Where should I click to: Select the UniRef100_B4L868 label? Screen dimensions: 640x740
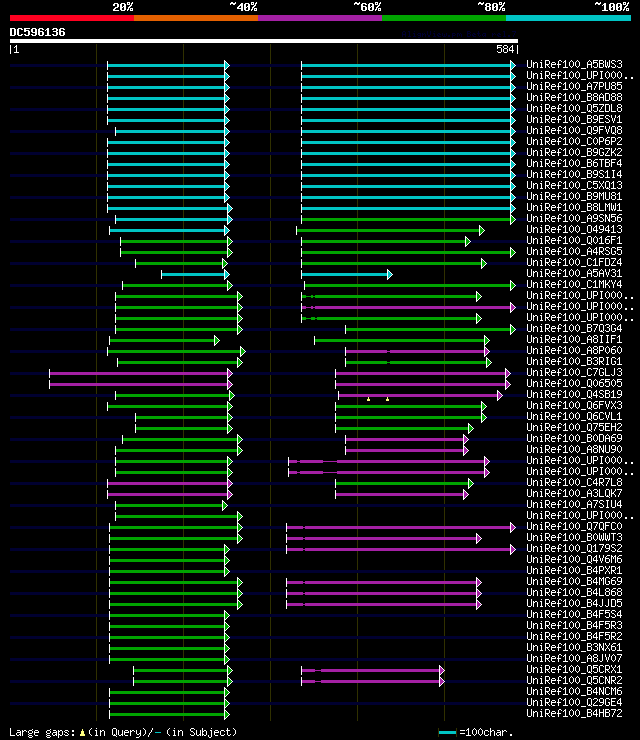(574, 593)
